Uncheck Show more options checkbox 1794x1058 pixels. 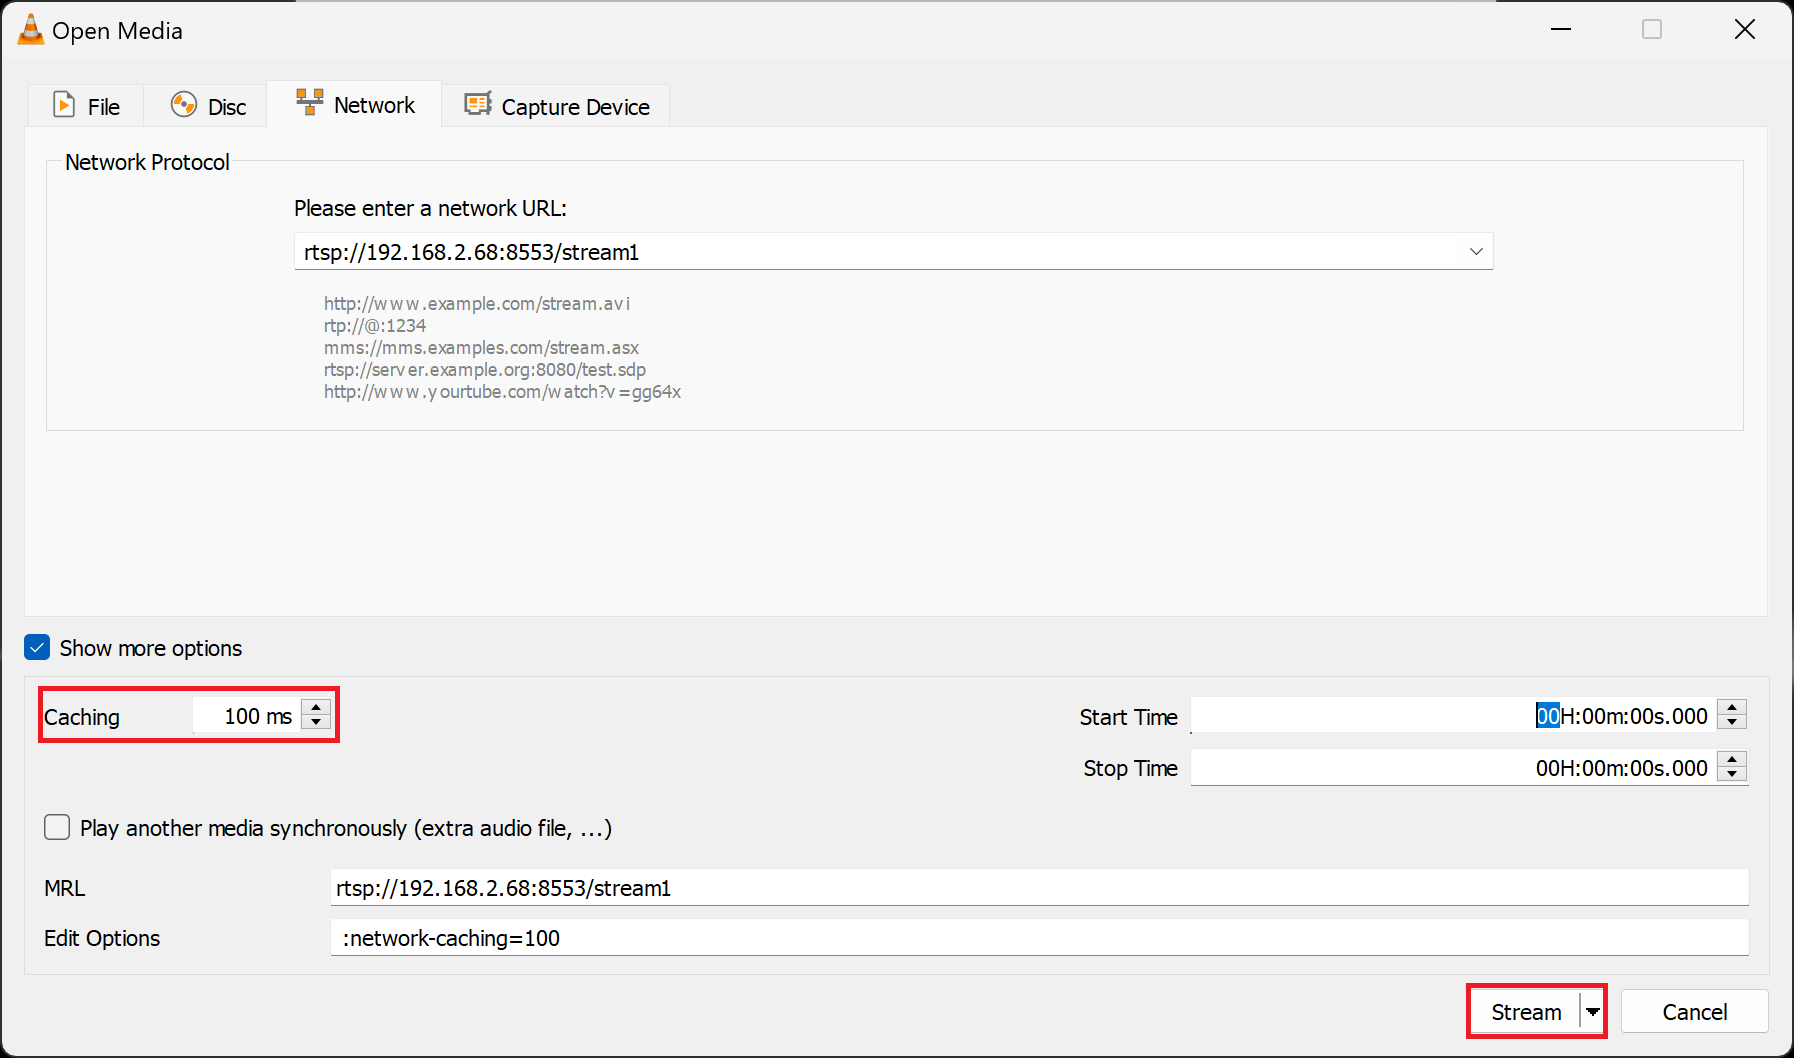pos(37,648)
